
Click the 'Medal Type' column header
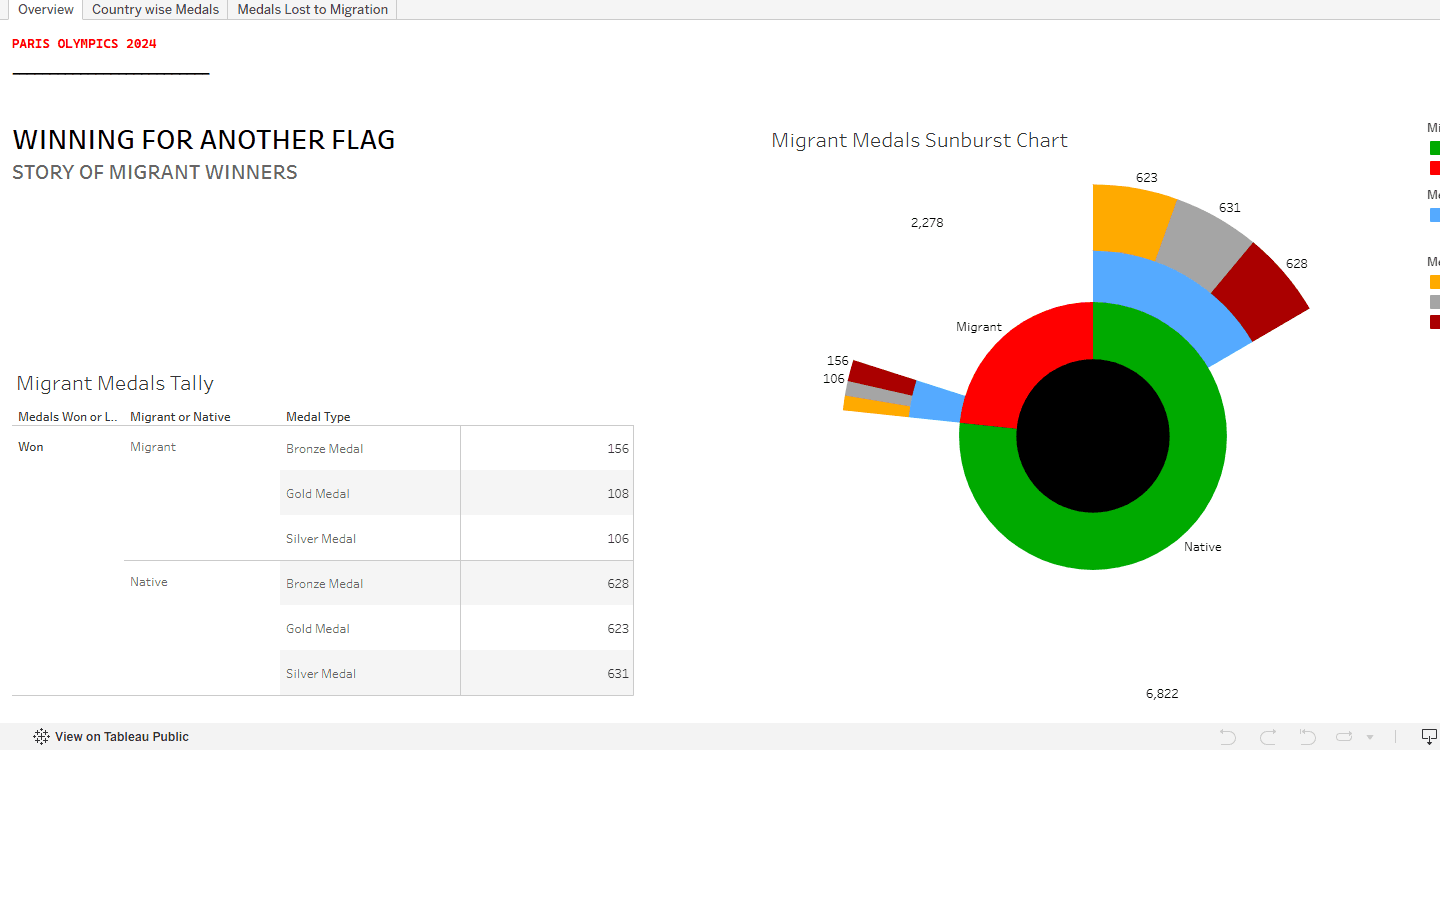click(318, 417)
